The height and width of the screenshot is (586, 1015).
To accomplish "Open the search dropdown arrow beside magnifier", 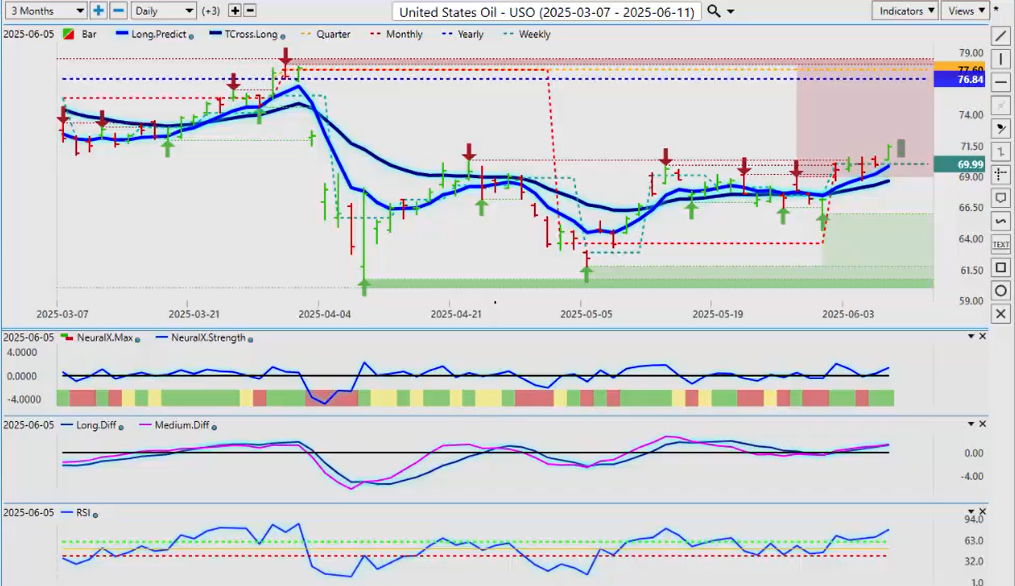I will click(731, 12).
